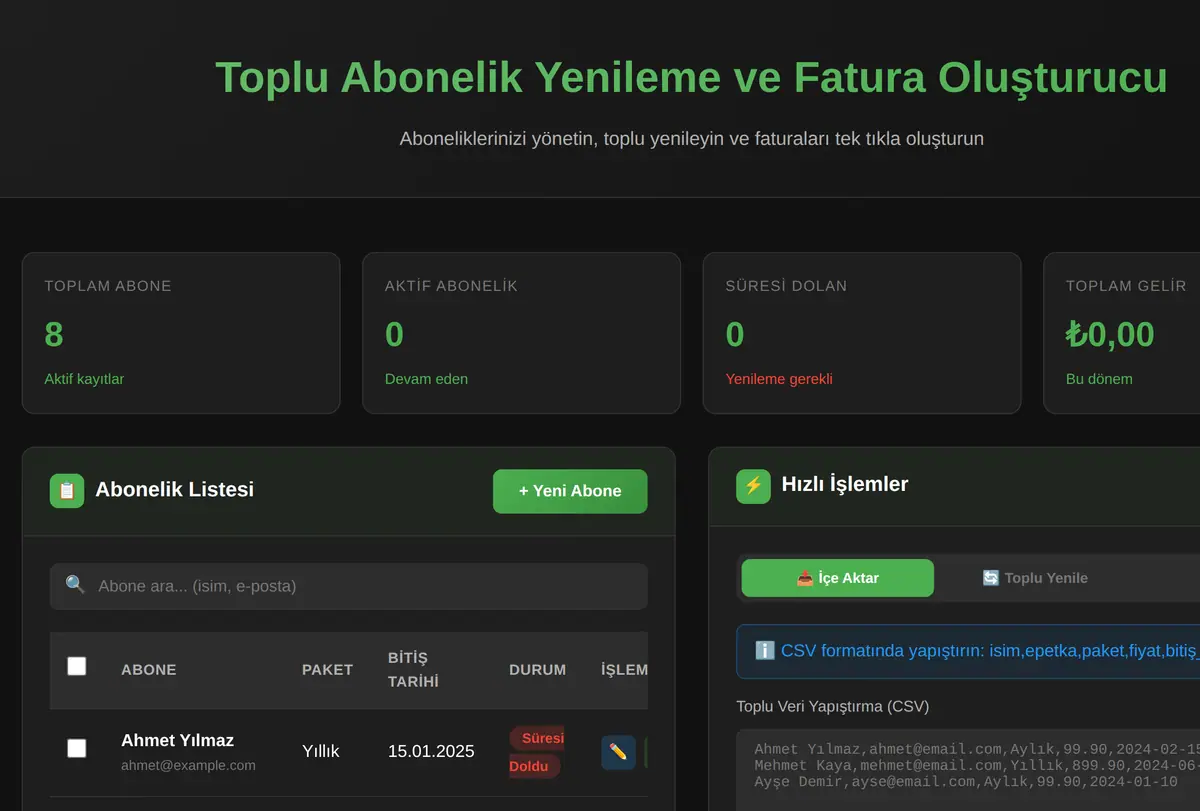1200x811 pixels.
Task: Click the Yıllık package cell
Action: click(321, 751)
